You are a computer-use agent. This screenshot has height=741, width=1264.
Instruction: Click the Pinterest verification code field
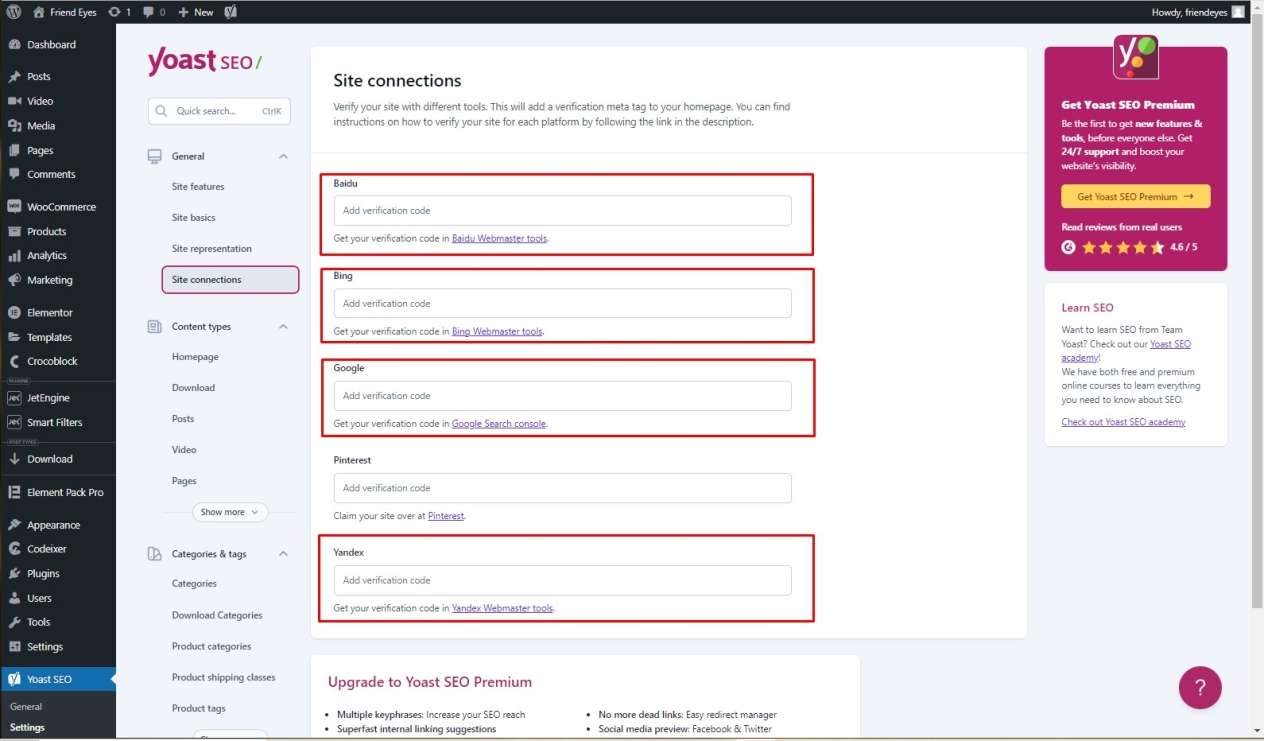[562, 488]
